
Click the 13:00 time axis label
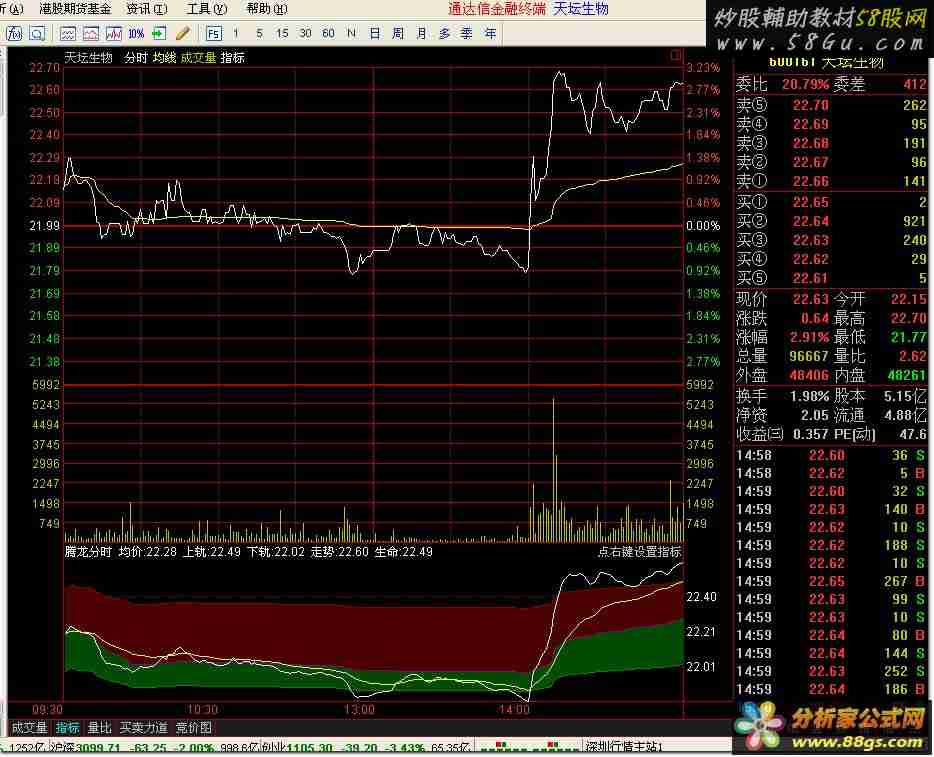360,710
